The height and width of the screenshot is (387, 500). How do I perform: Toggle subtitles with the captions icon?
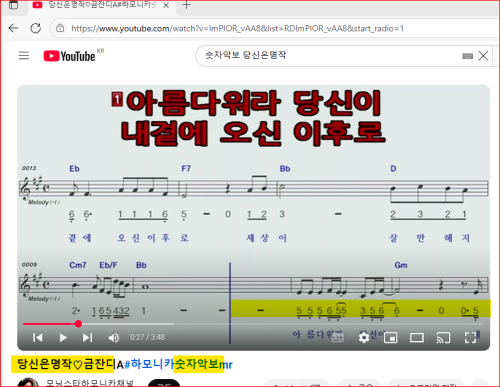(337, 338)
